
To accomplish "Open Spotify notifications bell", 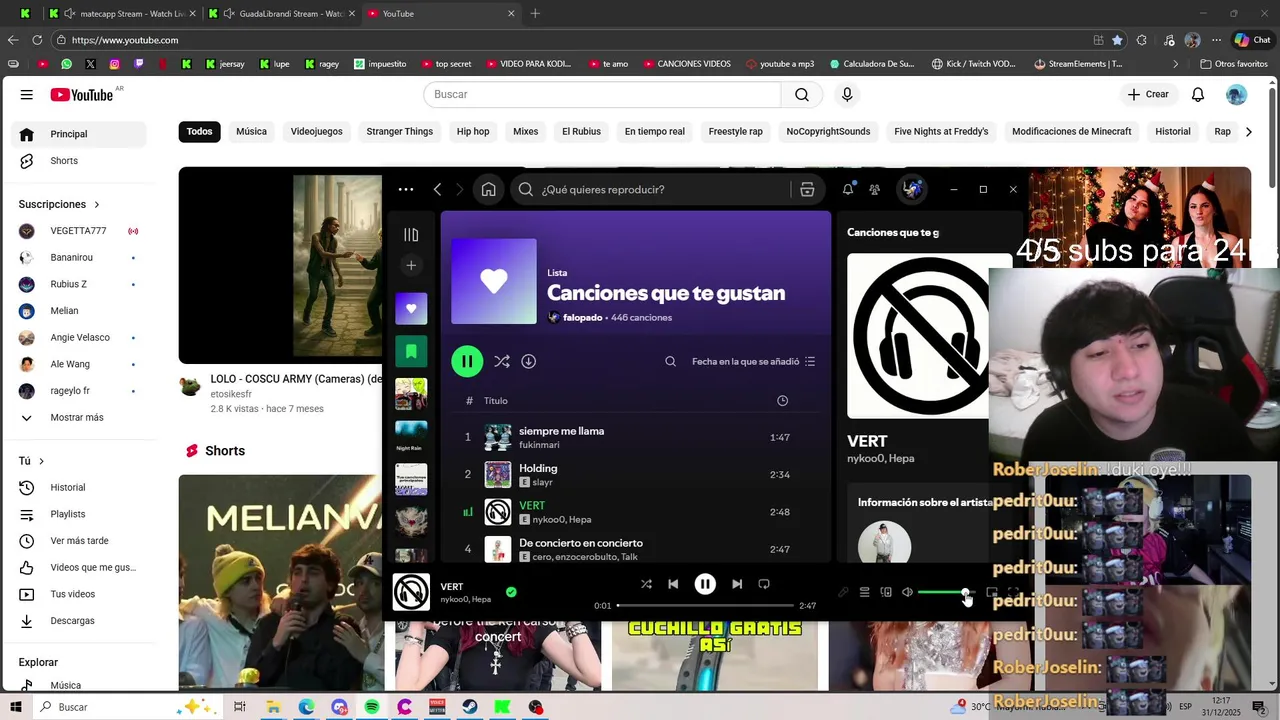I will [848, 189].
